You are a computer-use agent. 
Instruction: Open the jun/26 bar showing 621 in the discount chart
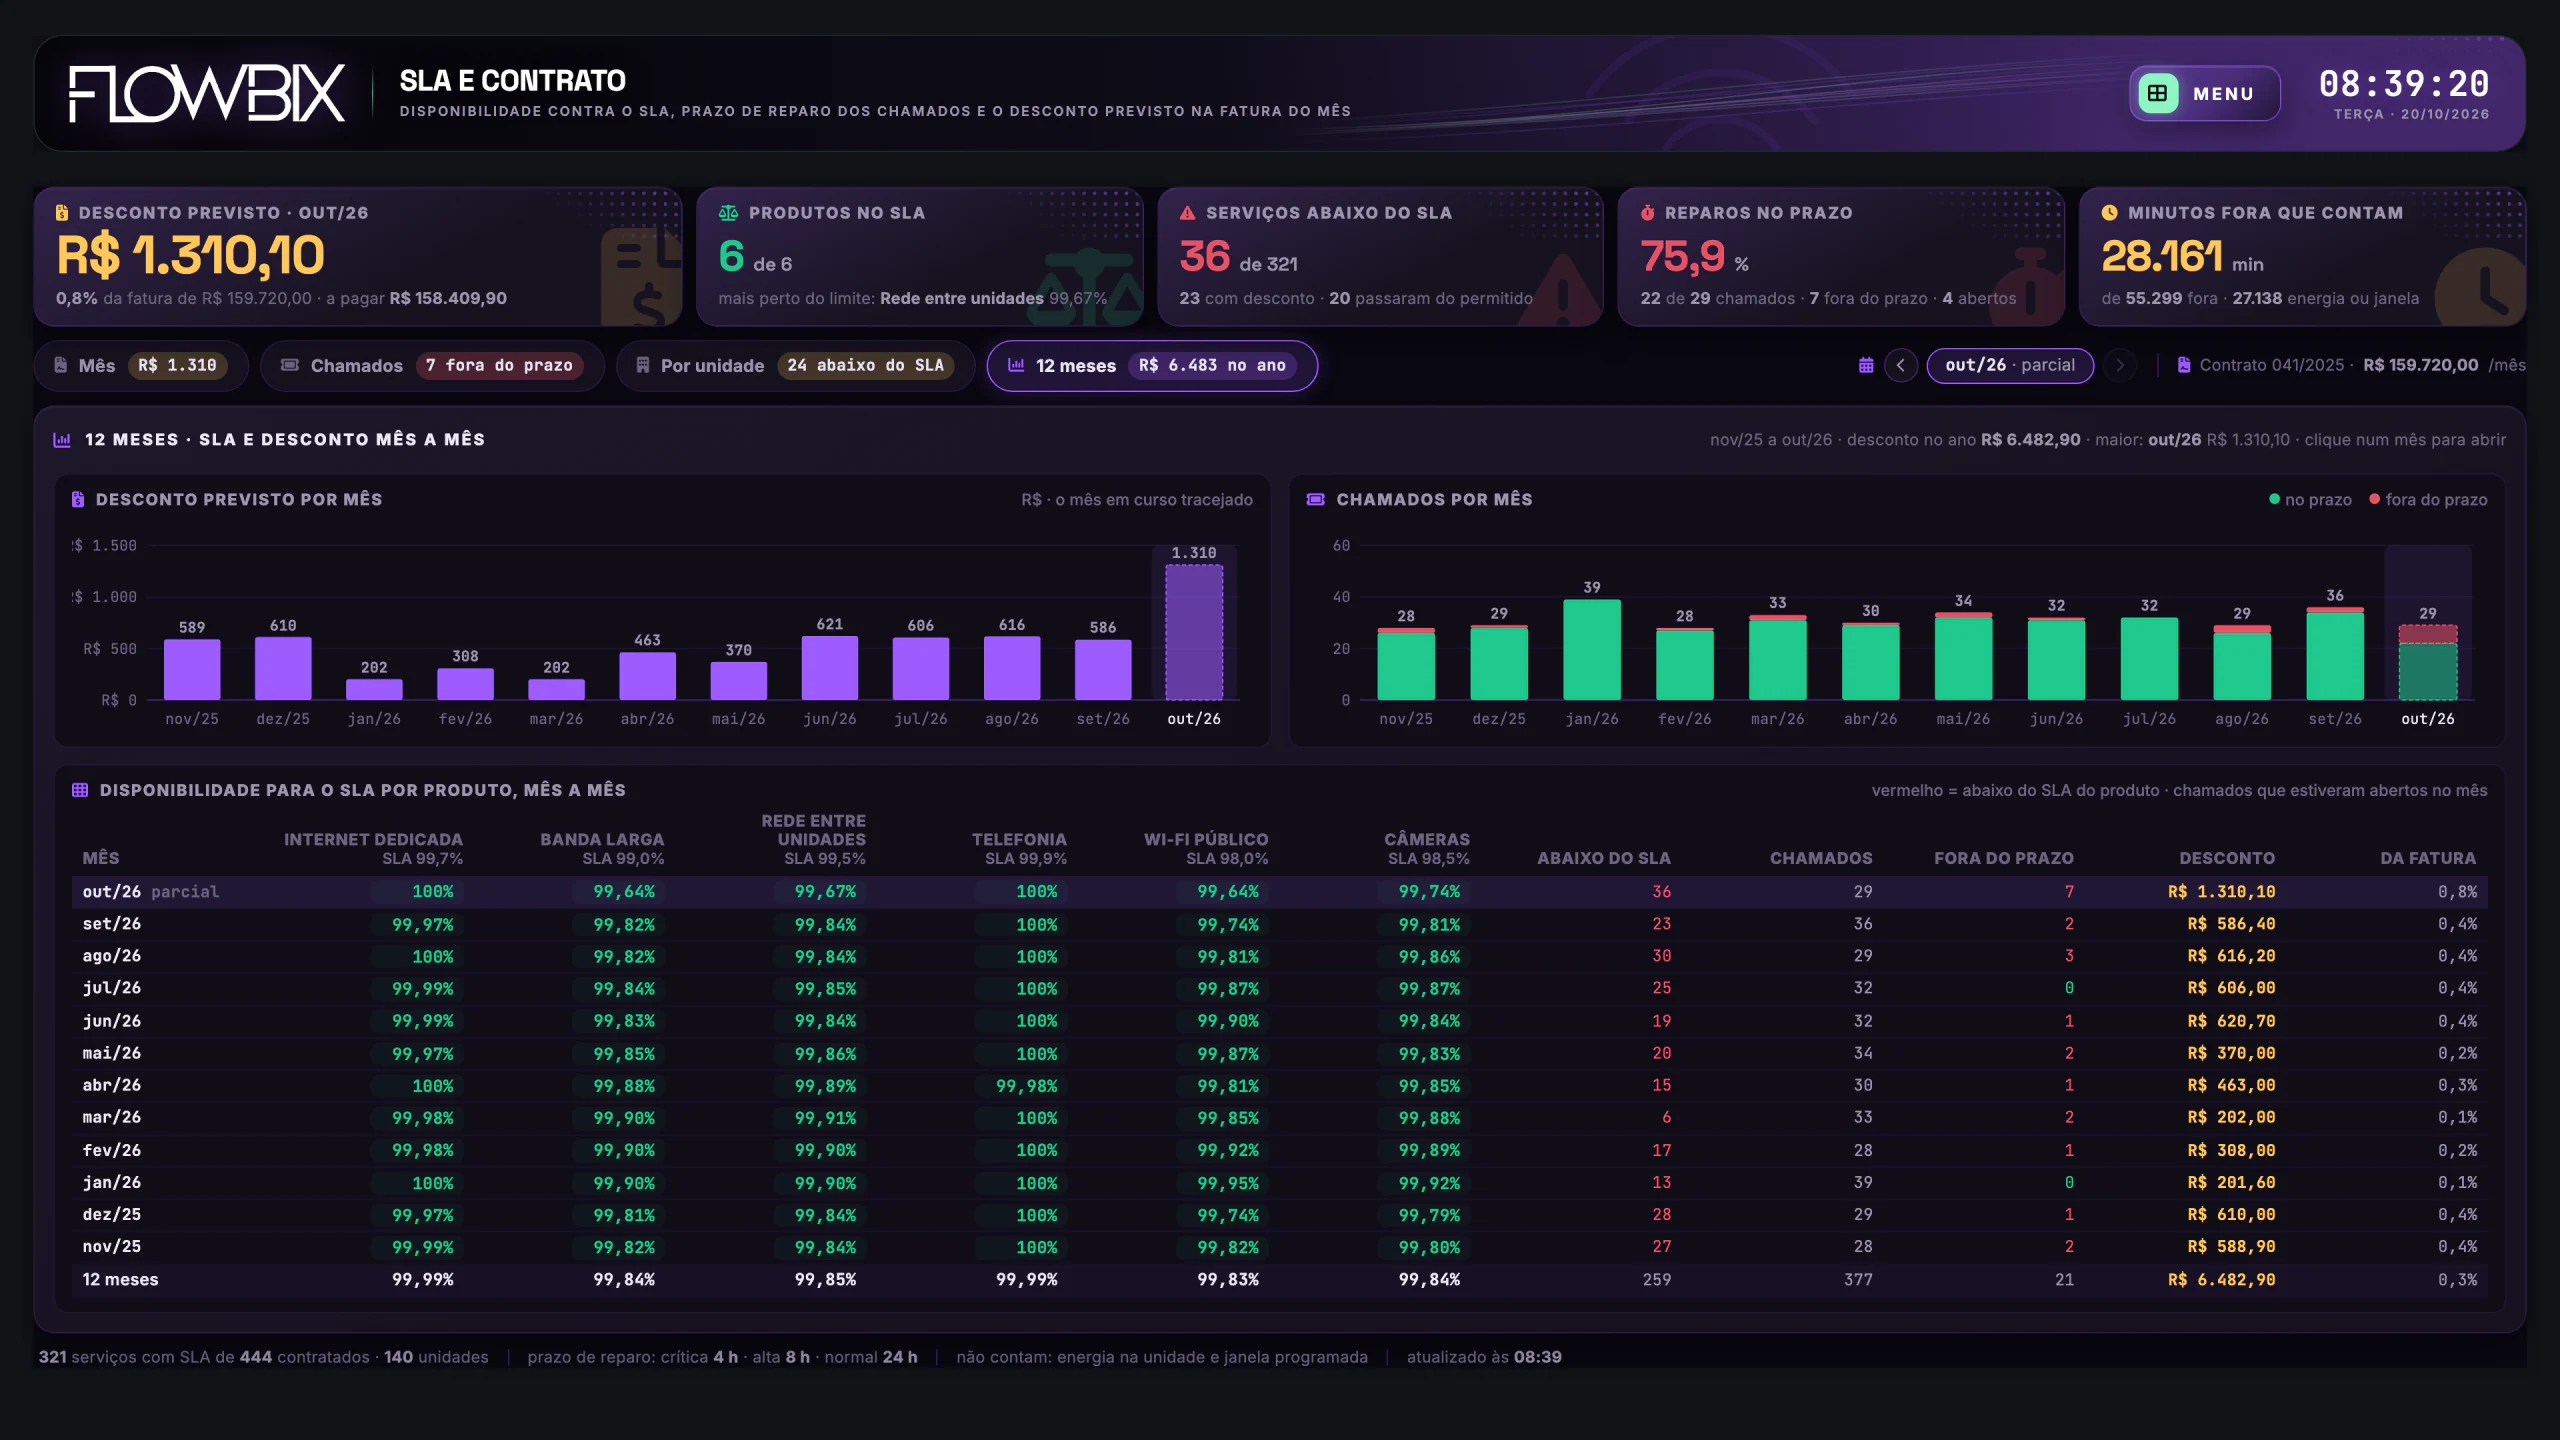pos(829,668)
